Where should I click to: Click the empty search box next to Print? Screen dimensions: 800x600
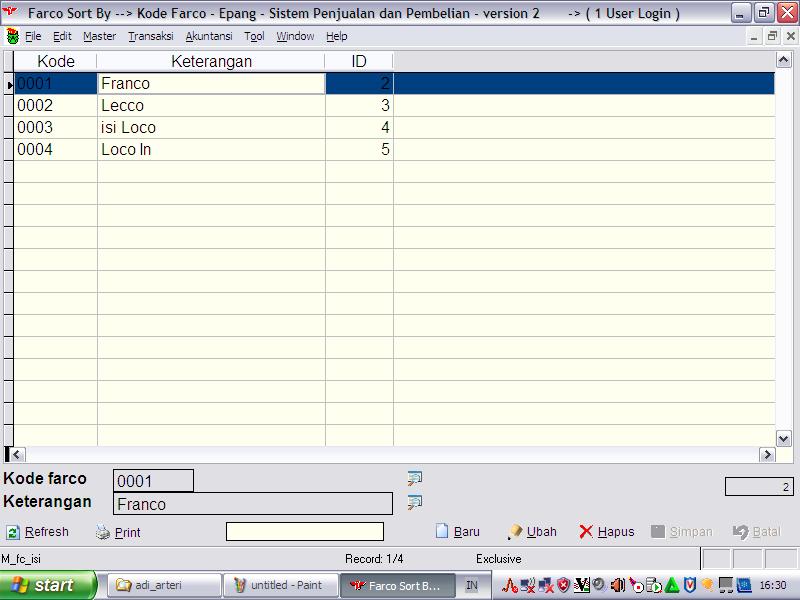coord(304,532)
